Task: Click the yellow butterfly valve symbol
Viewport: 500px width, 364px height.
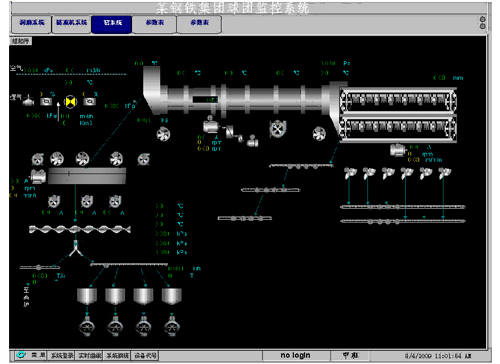Action: click(70, 102)
